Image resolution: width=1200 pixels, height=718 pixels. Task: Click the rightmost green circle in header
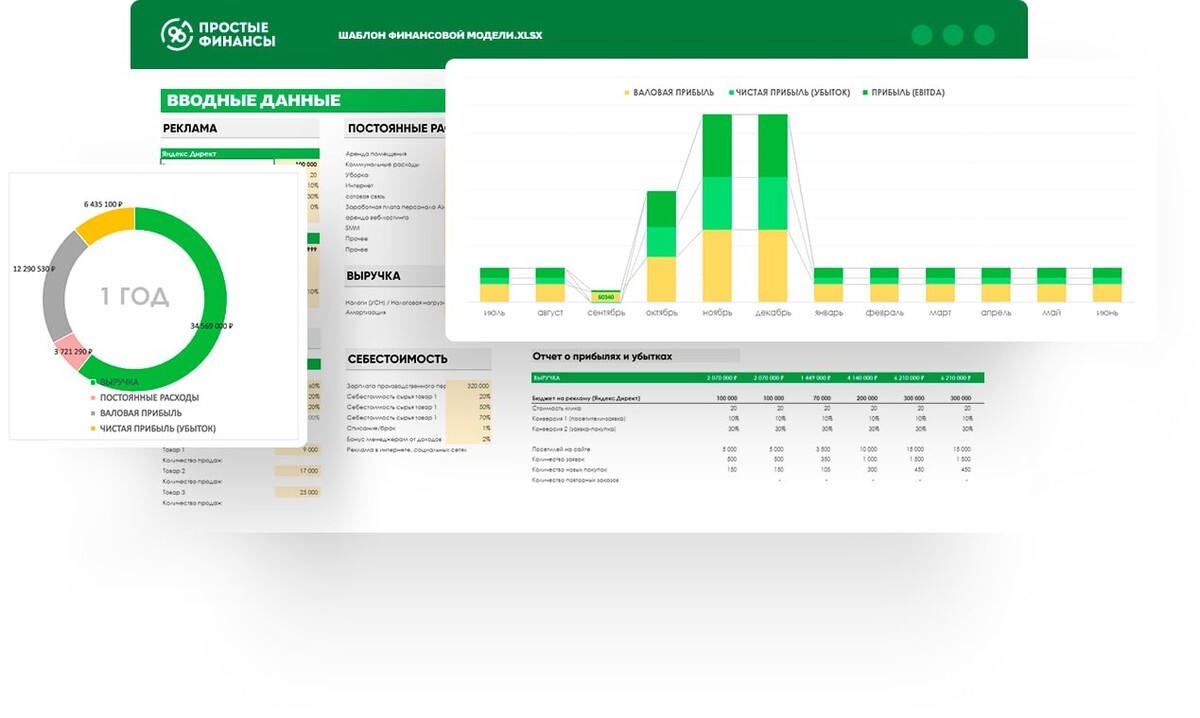pyautogui.click(x=984, y=36)
